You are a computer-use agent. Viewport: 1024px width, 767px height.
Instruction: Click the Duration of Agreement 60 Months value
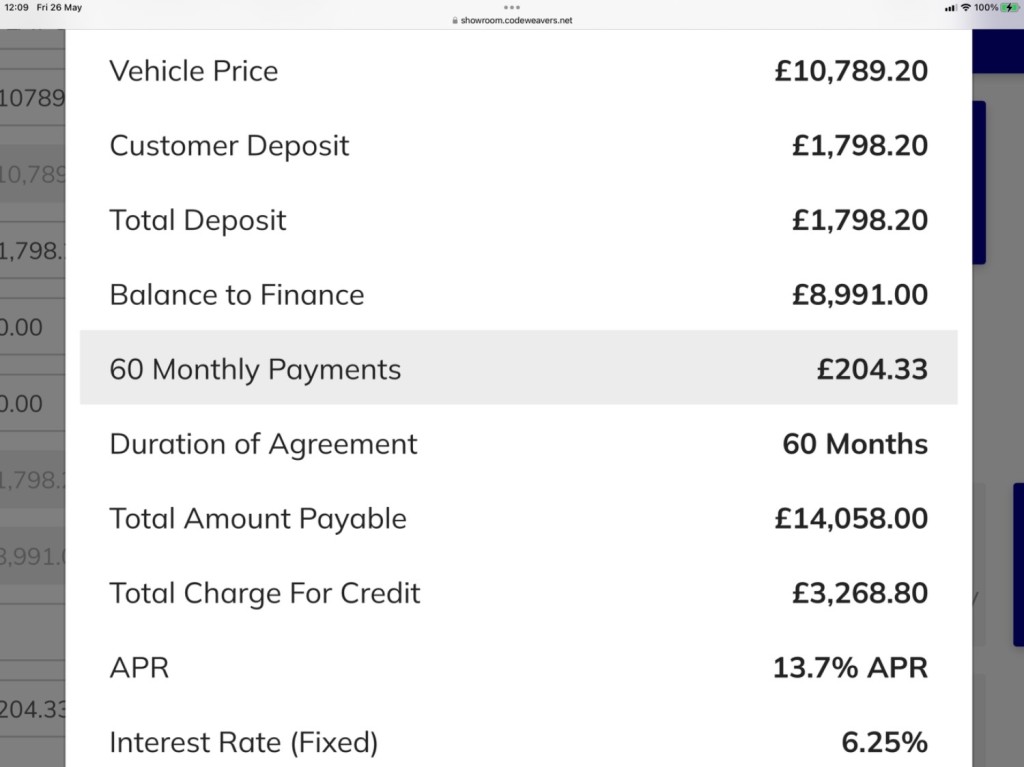[x=855, y=444]
